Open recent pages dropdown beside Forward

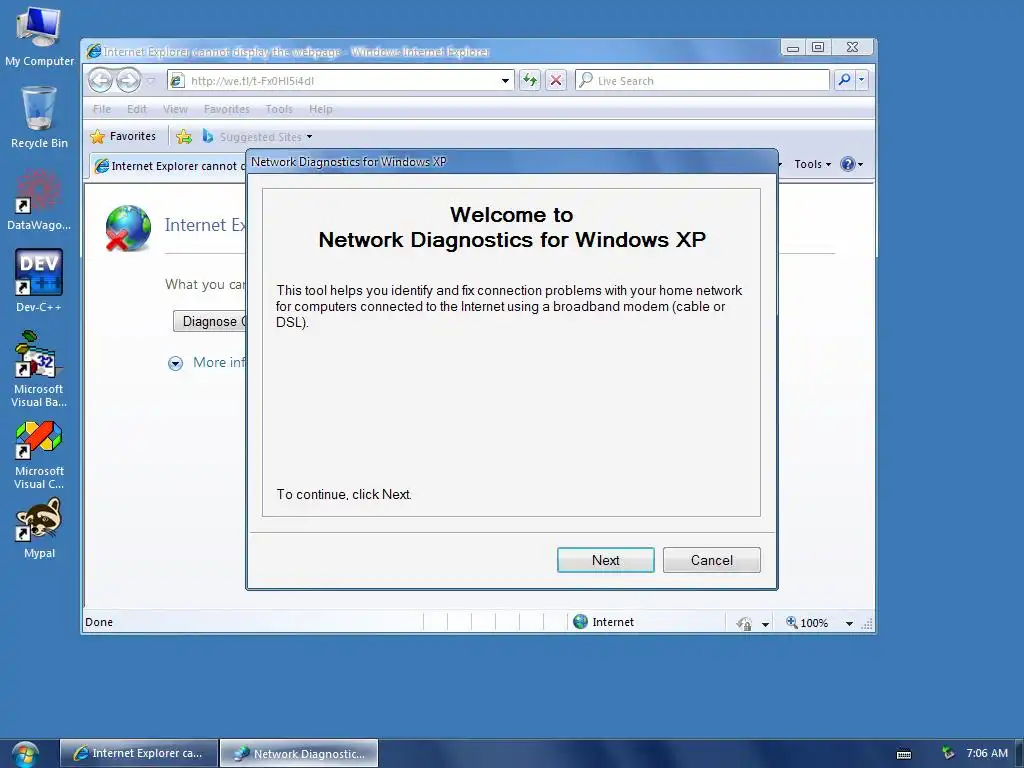point(151,81)
